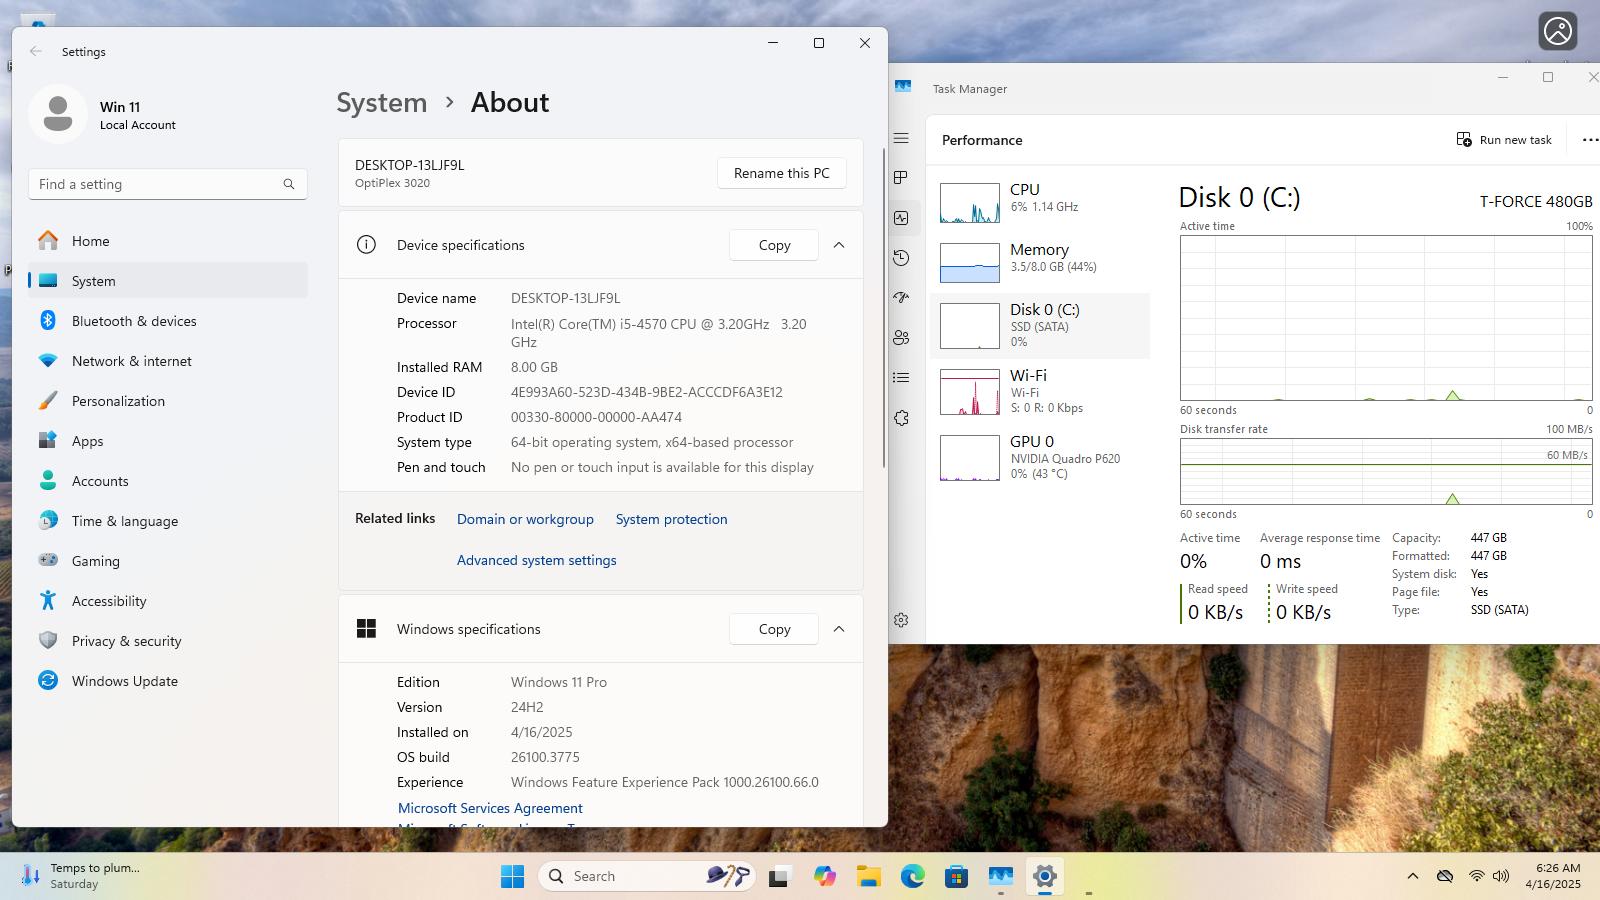
Task: Open Advanced system settings link
Action: coord(536,560)
